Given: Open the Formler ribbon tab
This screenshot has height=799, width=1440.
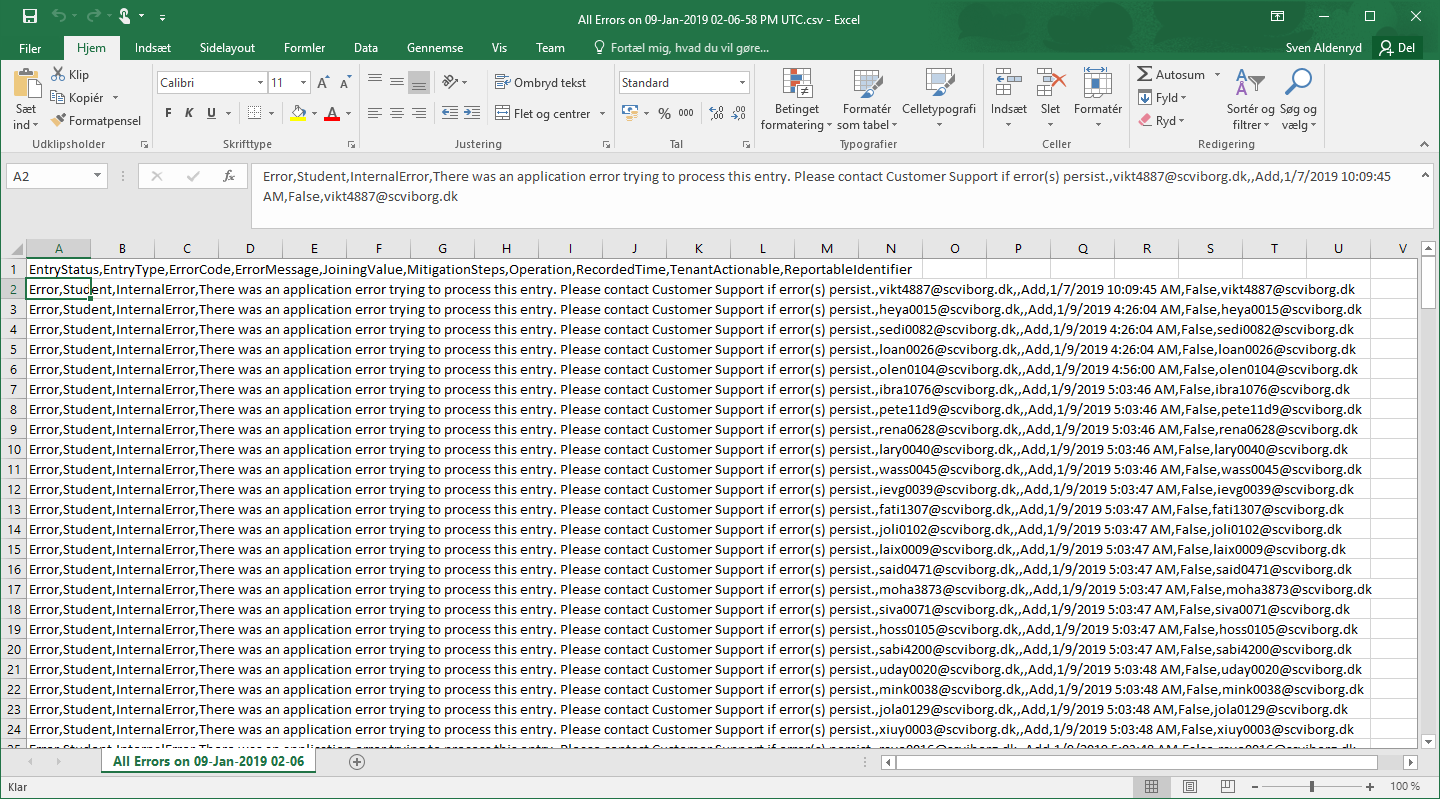Looking at the screenshot, I should 304,48.
